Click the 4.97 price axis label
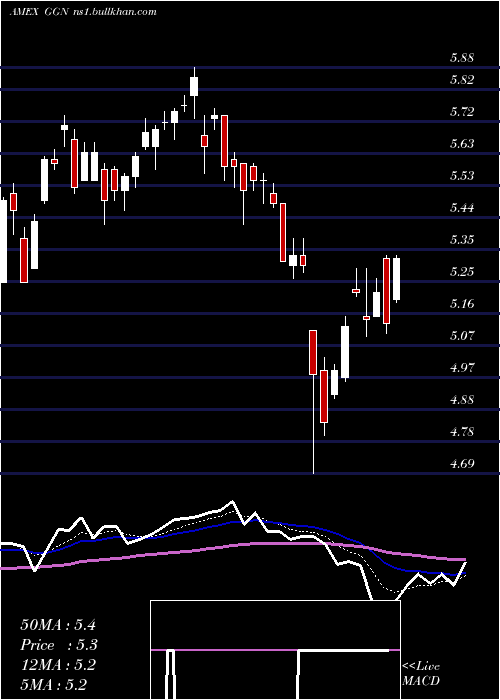This screenshot has width=500, height=700. pos(461,367)
